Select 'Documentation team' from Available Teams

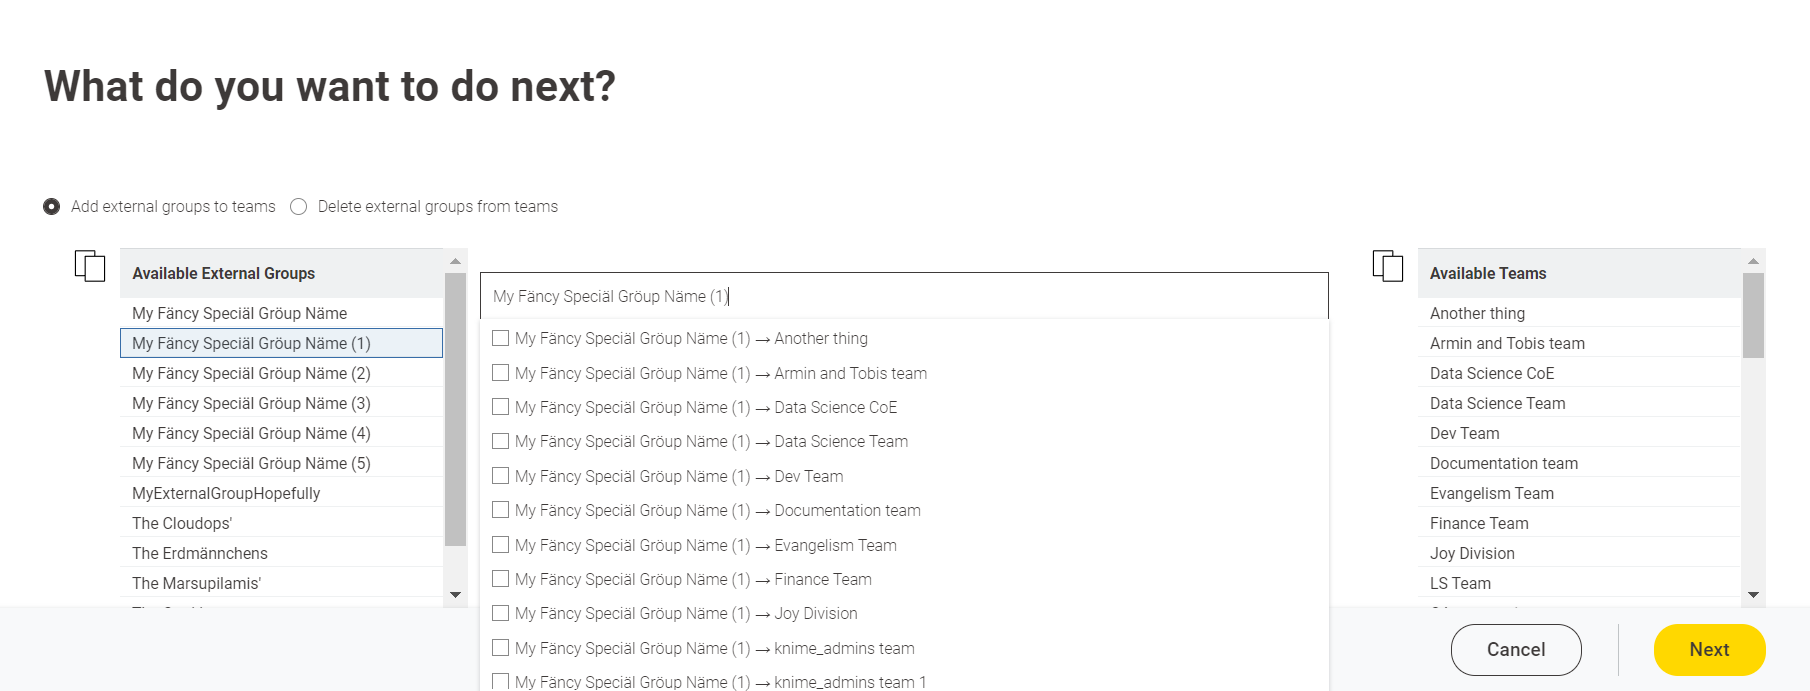coord(1503,463)
